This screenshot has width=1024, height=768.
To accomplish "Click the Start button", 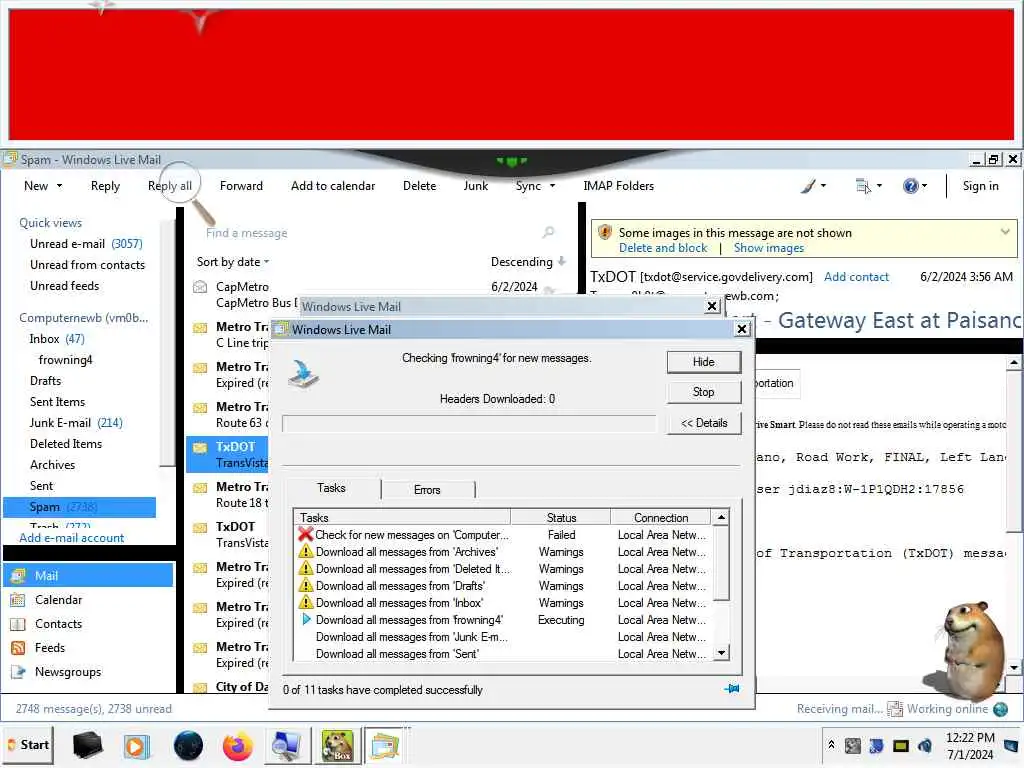I will click(27, 745).
